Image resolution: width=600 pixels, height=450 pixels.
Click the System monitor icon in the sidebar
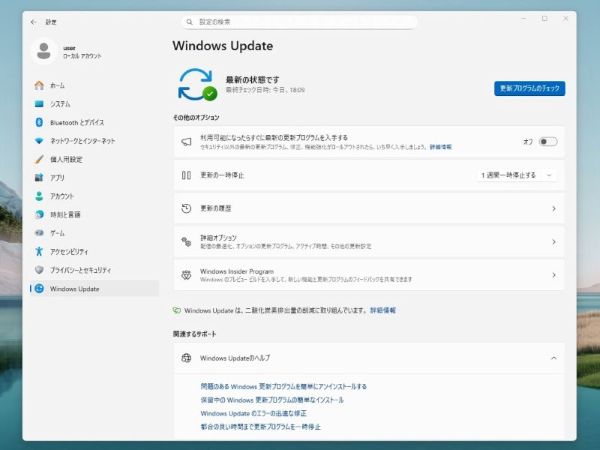(39, 104)
